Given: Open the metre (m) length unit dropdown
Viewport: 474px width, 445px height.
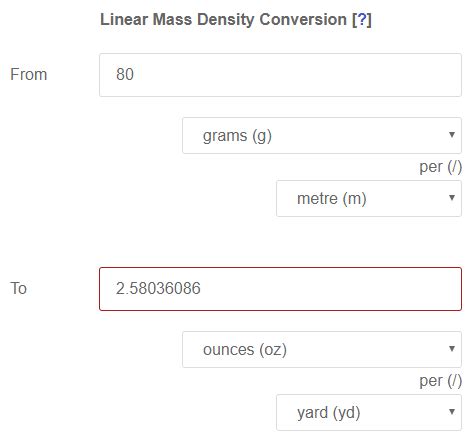Looking at the screenshot, I should [369, 198].
